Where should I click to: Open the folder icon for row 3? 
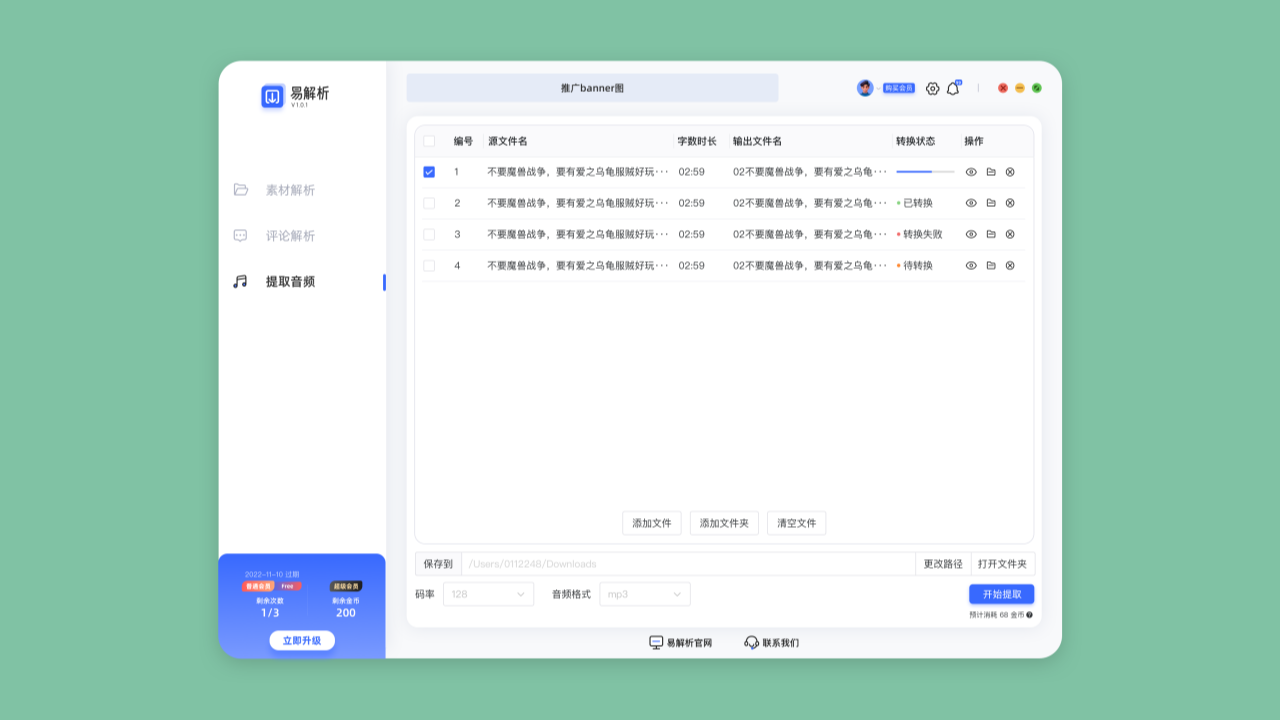990,233
